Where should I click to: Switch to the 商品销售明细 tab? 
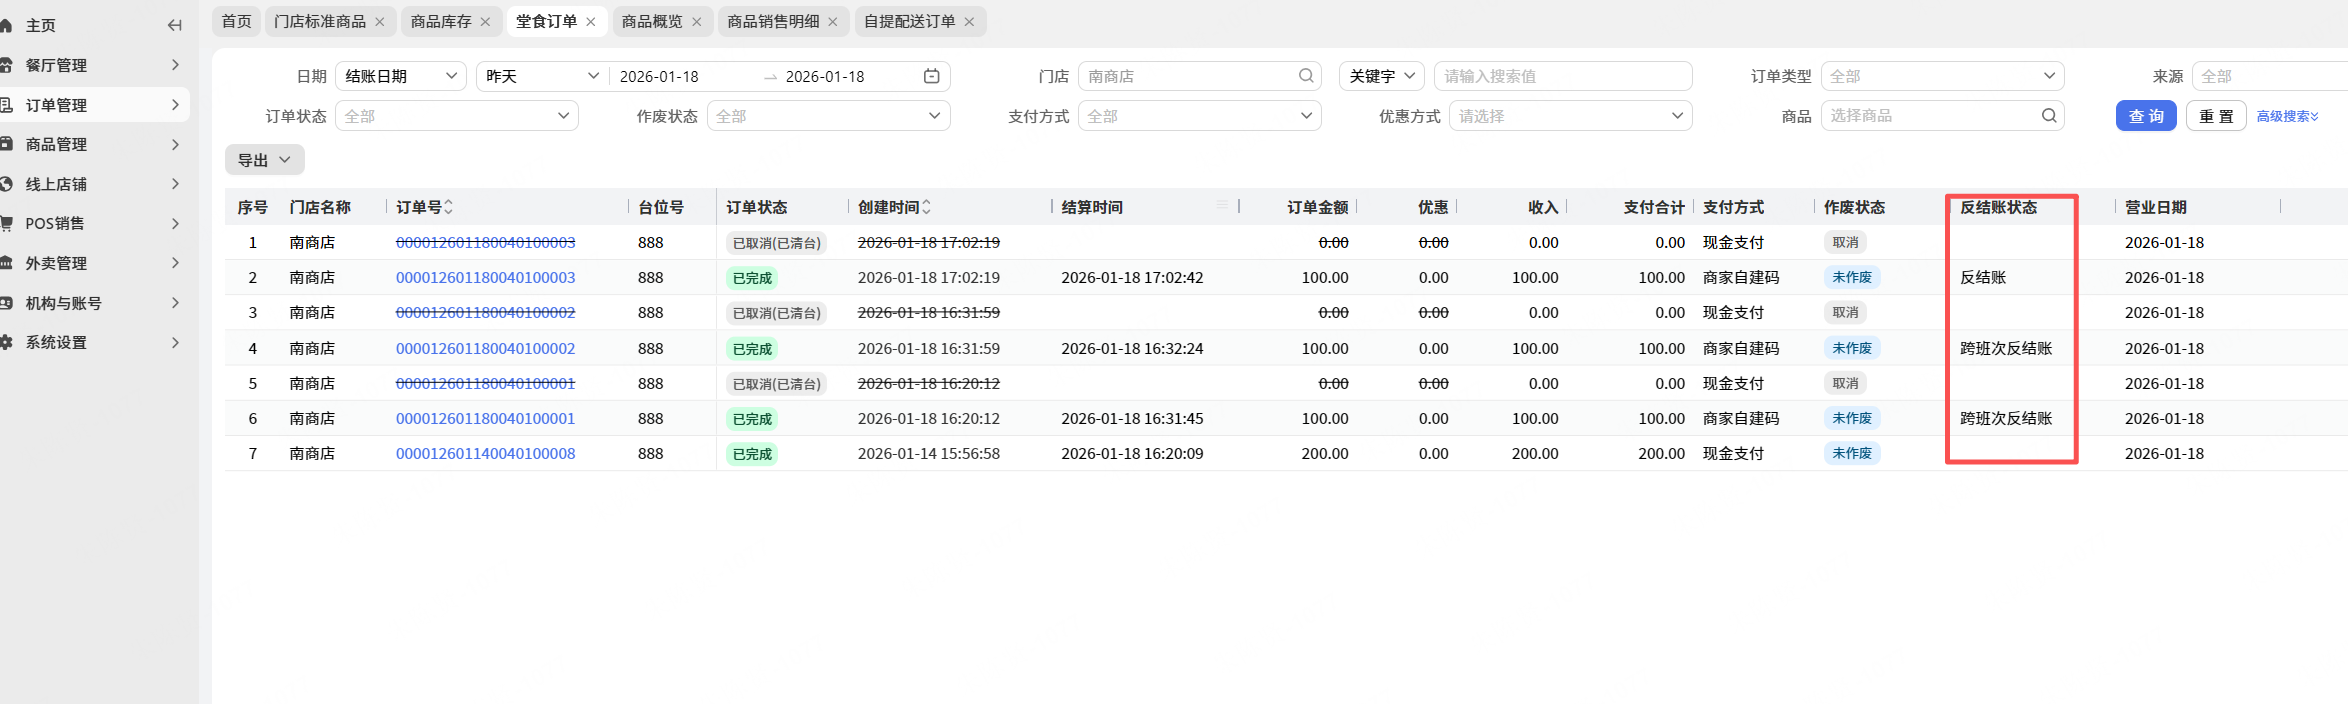click(x=773, y=21)
